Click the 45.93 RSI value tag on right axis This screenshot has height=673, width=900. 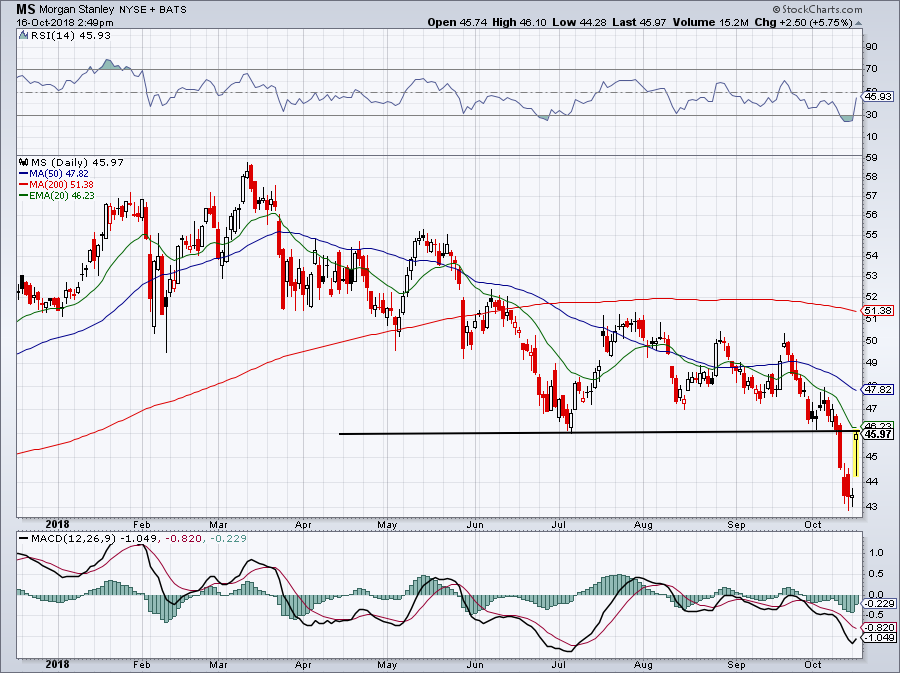(878, 96)
